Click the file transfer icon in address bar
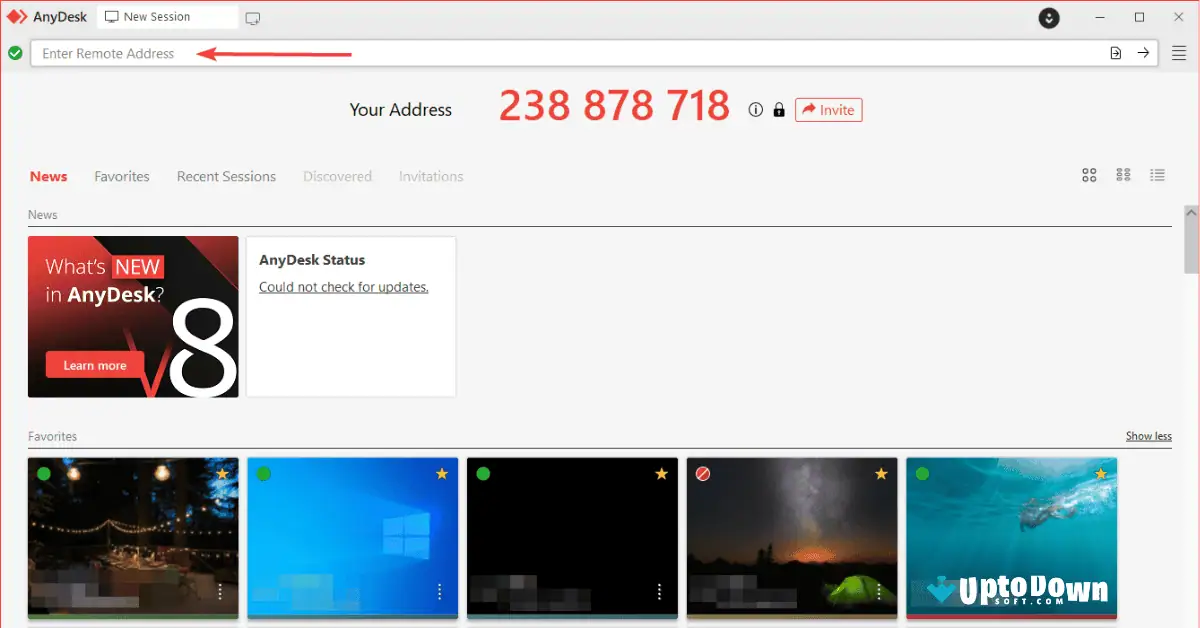1200x628 pixels. click(x=1115, y=52)
